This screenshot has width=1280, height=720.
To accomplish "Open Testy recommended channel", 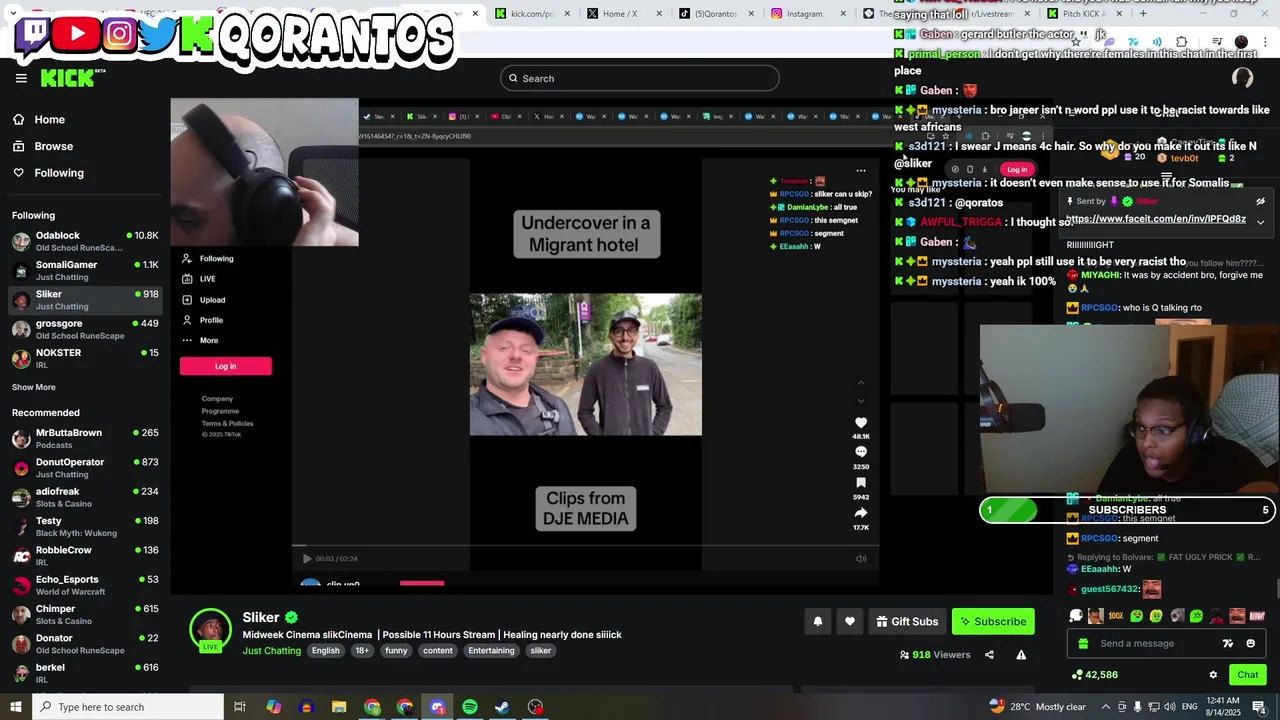I will (x=85, y=526).
